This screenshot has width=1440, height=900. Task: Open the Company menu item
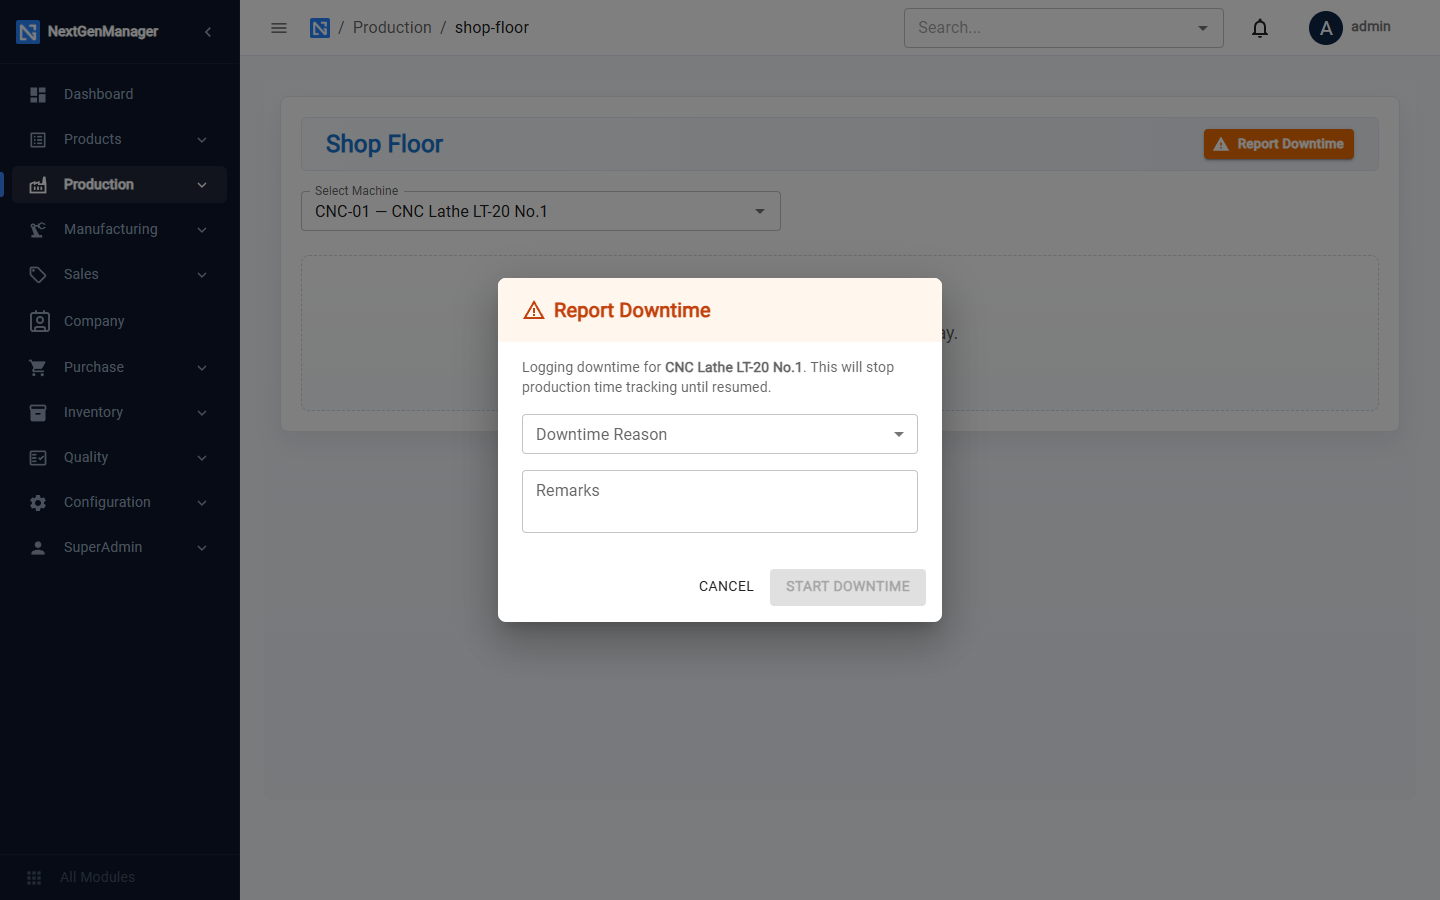120,321
